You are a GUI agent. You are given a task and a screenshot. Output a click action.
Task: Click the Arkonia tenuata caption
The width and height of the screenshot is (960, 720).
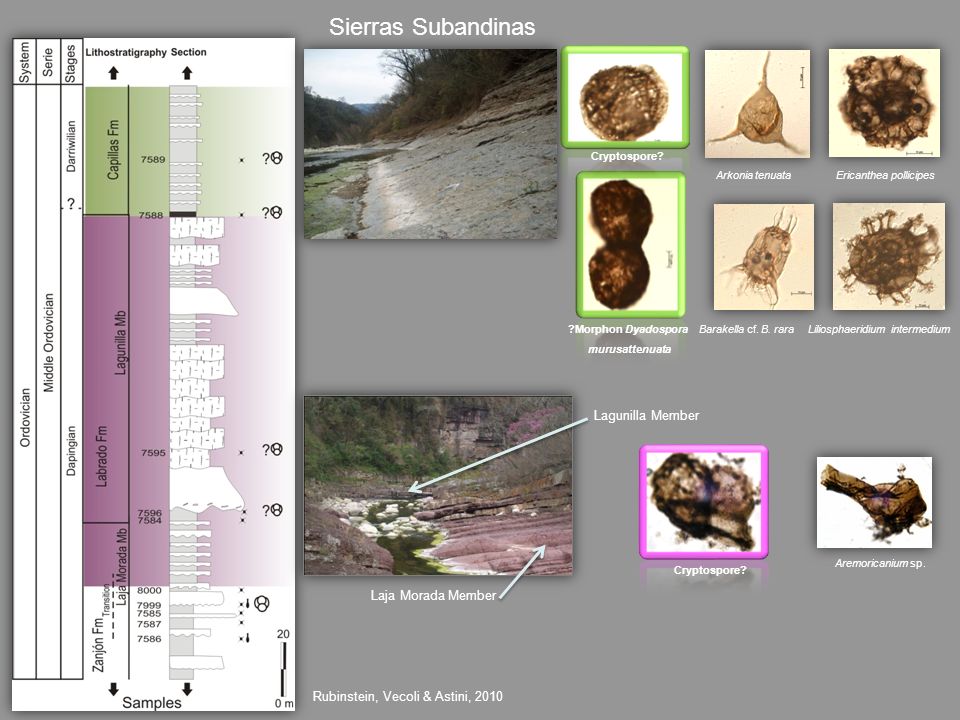click(x=754, y=175)
